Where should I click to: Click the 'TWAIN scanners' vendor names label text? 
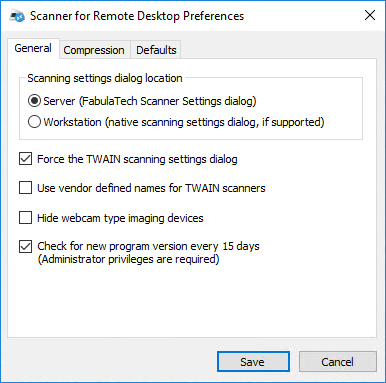pos(225,188)
